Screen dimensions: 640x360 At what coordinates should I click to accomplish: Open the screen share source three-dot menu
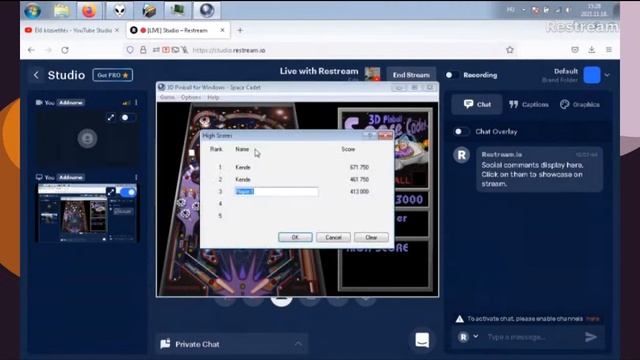click(x=136, y=177)
